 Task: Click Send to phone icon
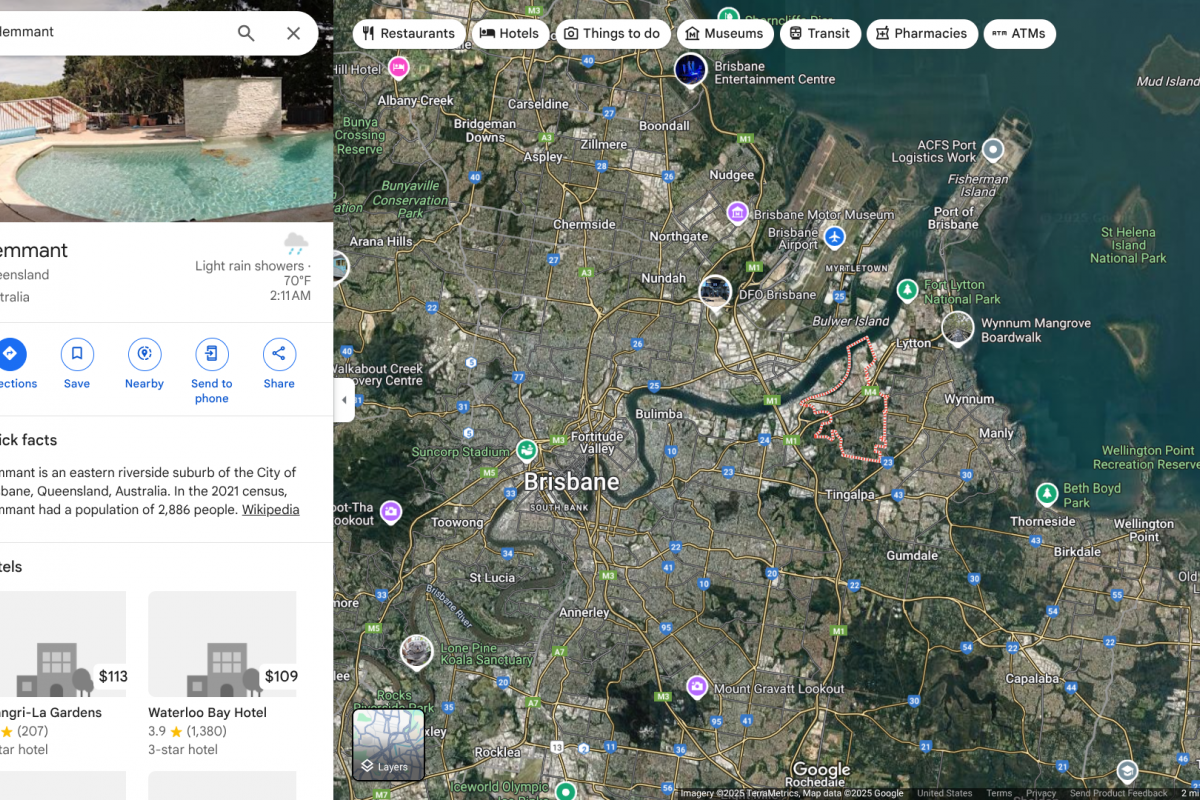(x=212, y=354)
